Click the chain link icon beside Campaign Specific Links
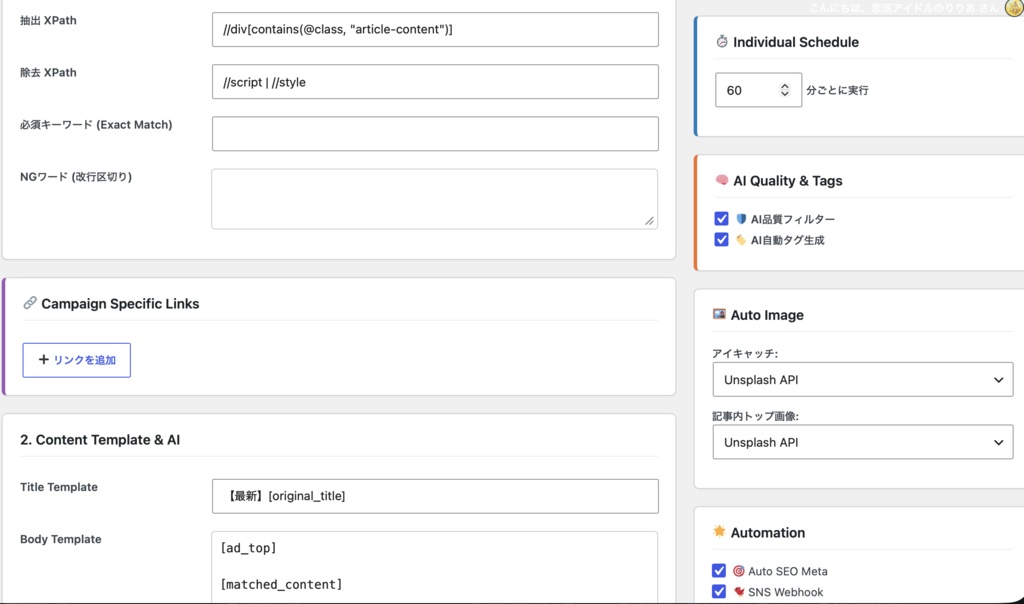This screenshot has width=1024, height=604. pos(29,303)
